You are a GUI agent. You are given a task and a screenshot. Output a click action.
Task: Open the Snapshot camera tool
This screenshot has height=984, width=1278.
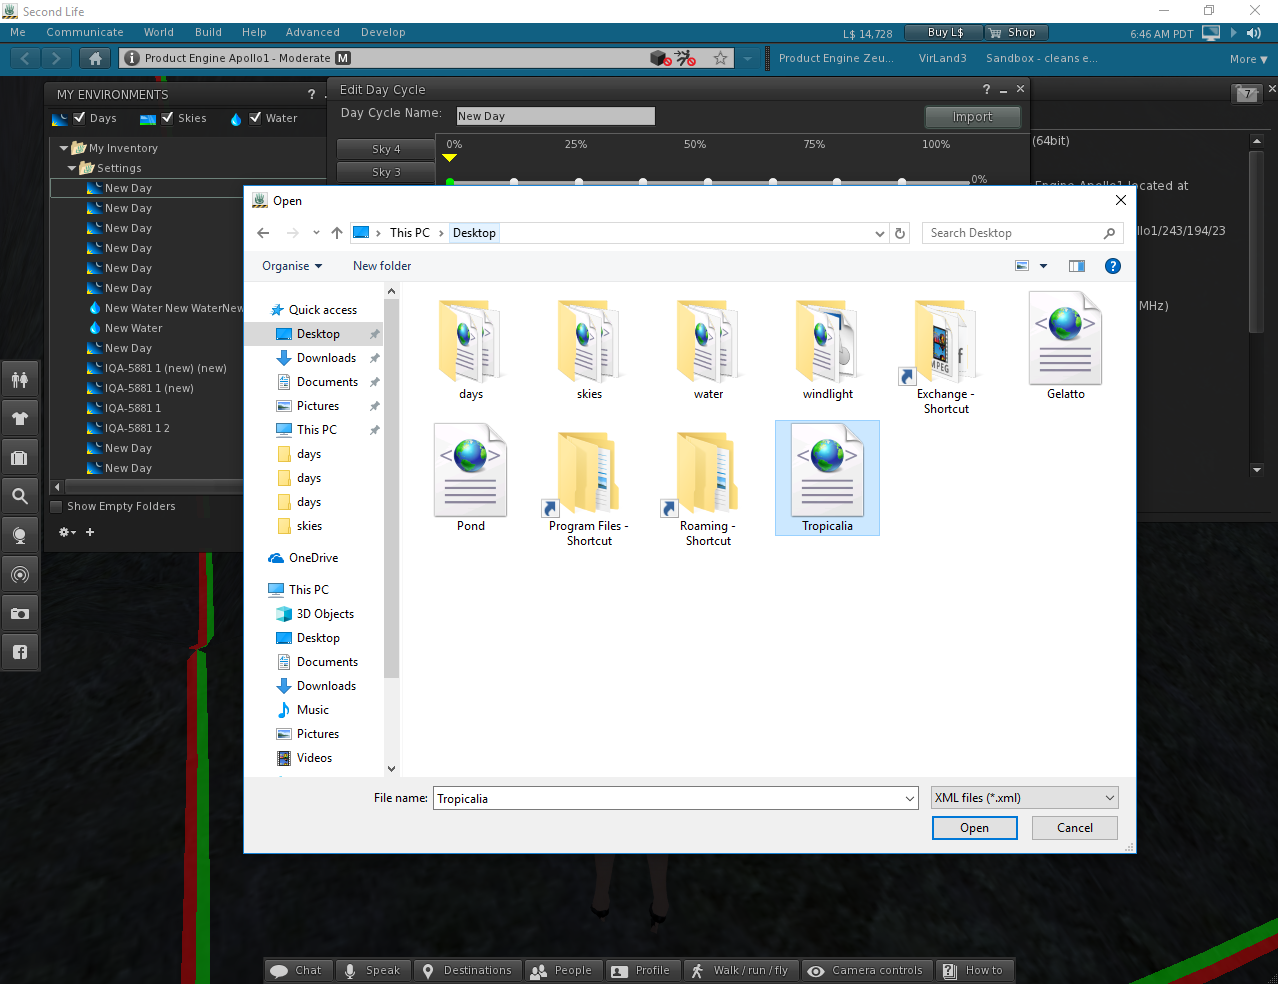[20, 613]
